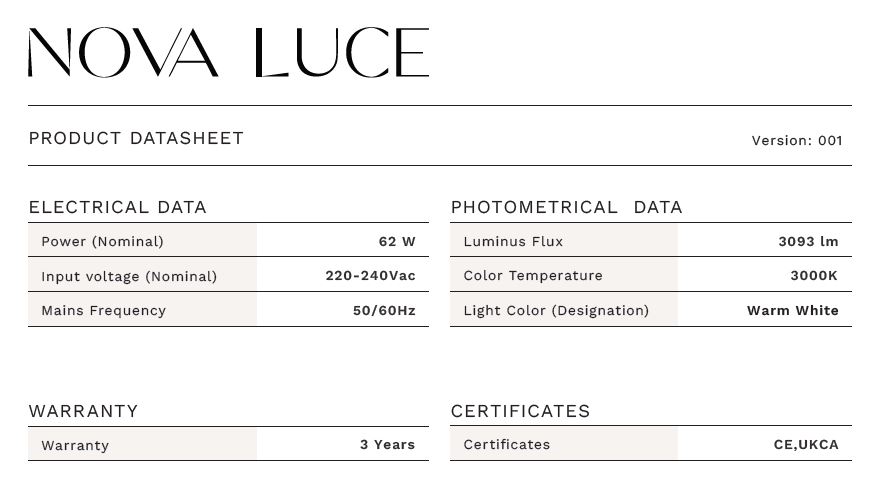The width and height of the screenshot is (886, 485).
Task: Click the 50/60Hz frequency value
Action: coord(384,310)
